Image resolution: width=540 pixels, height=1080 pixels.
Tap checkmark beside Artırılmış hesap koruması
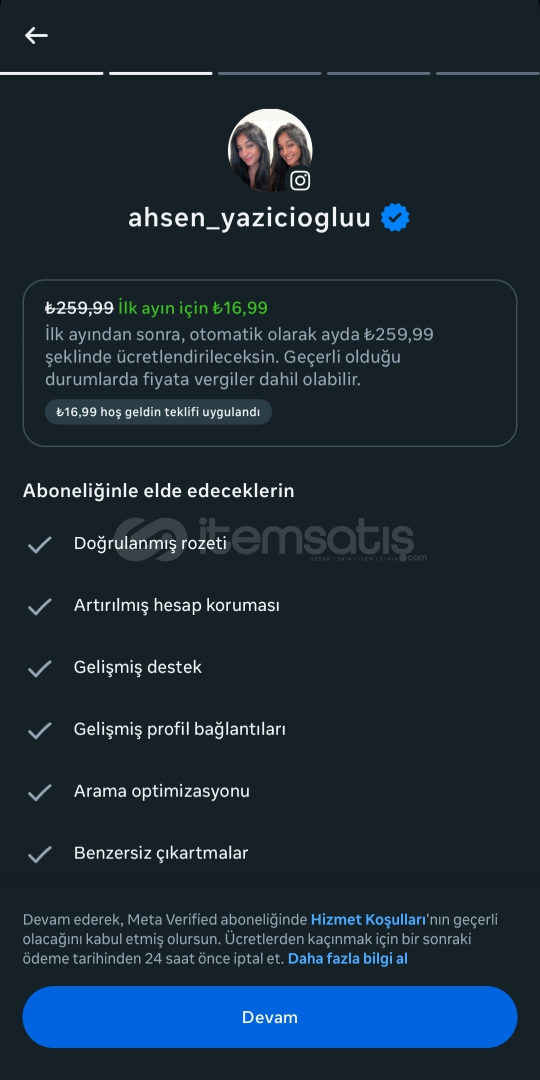click(x=39, y=607)
